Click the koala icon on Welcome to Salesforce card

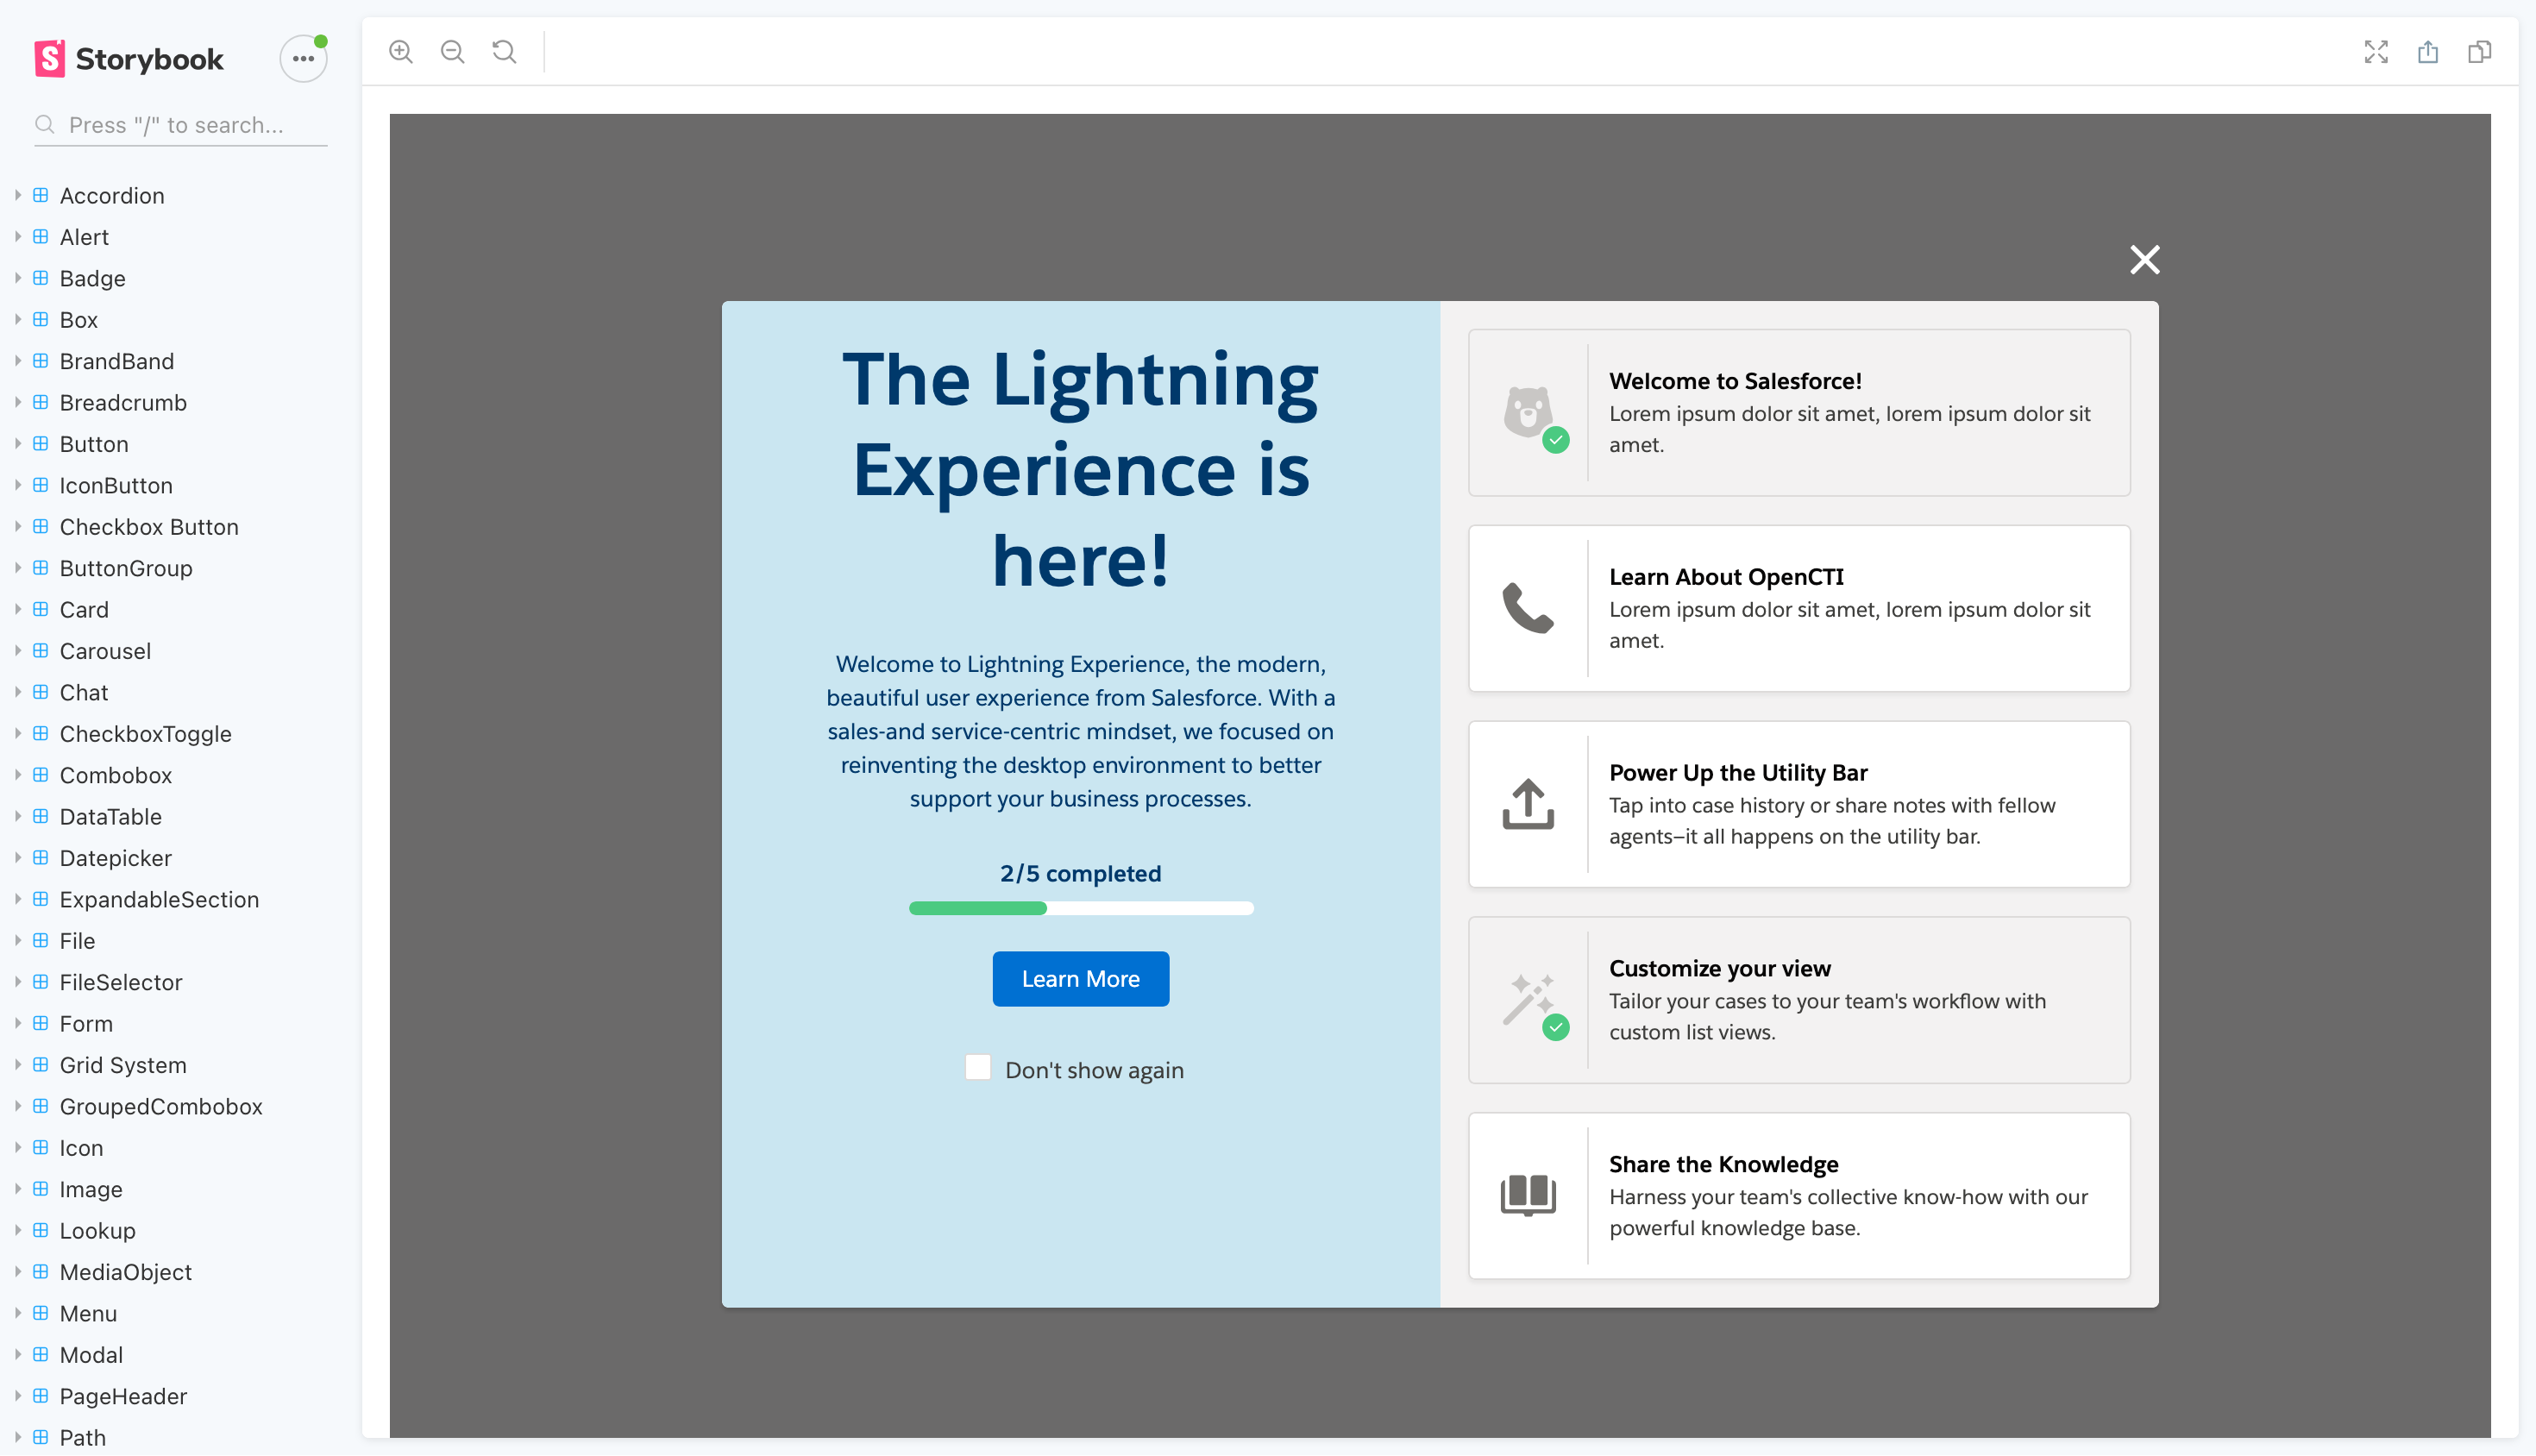(1527, 412)
